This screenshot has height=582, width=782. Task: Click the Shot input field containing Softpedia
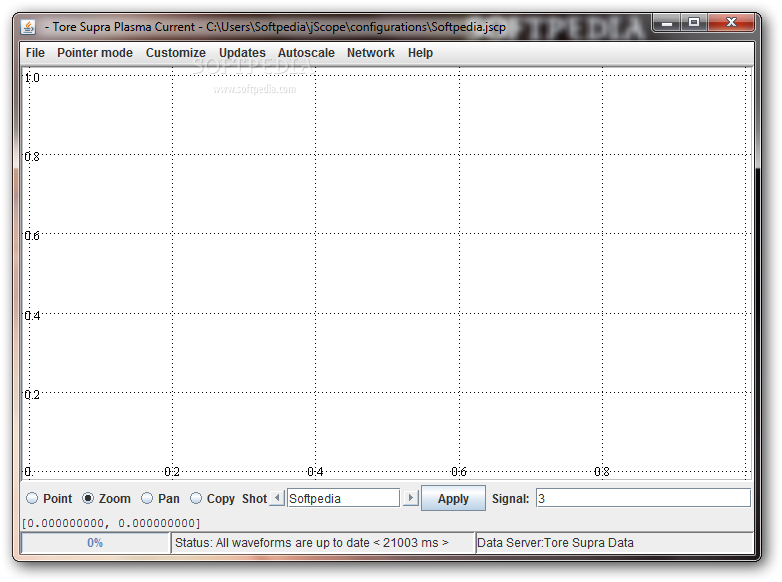pyautogui.click(x=343, y=498)
